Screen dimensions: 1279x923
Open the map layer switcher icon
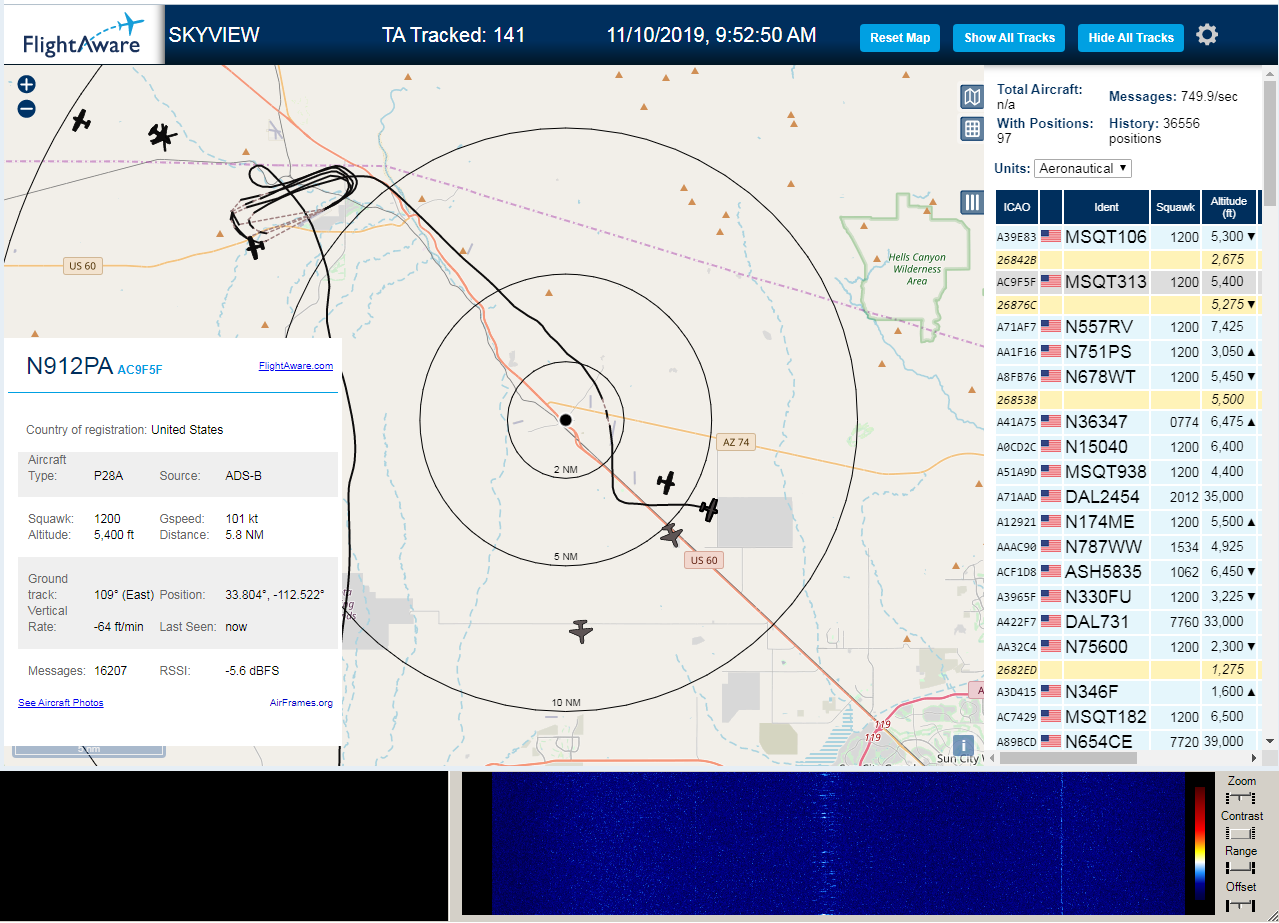coord(972,96)
